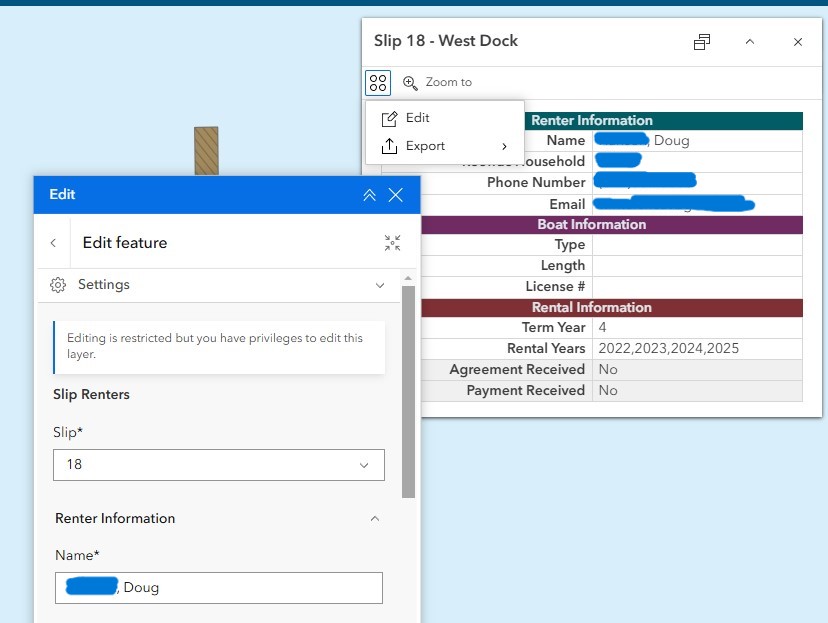This screenshot has width=828, height=623.
Task: Dock the Slip 18 popup using dock icon
Action: click(702, 42)
